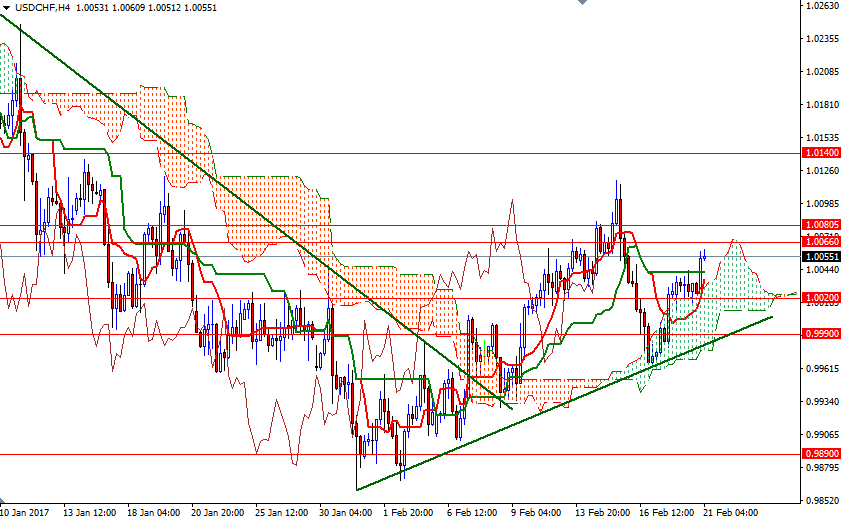Click the 1.00440 price axis value
This screenshot has height=520, width=841.
(822, 270)
